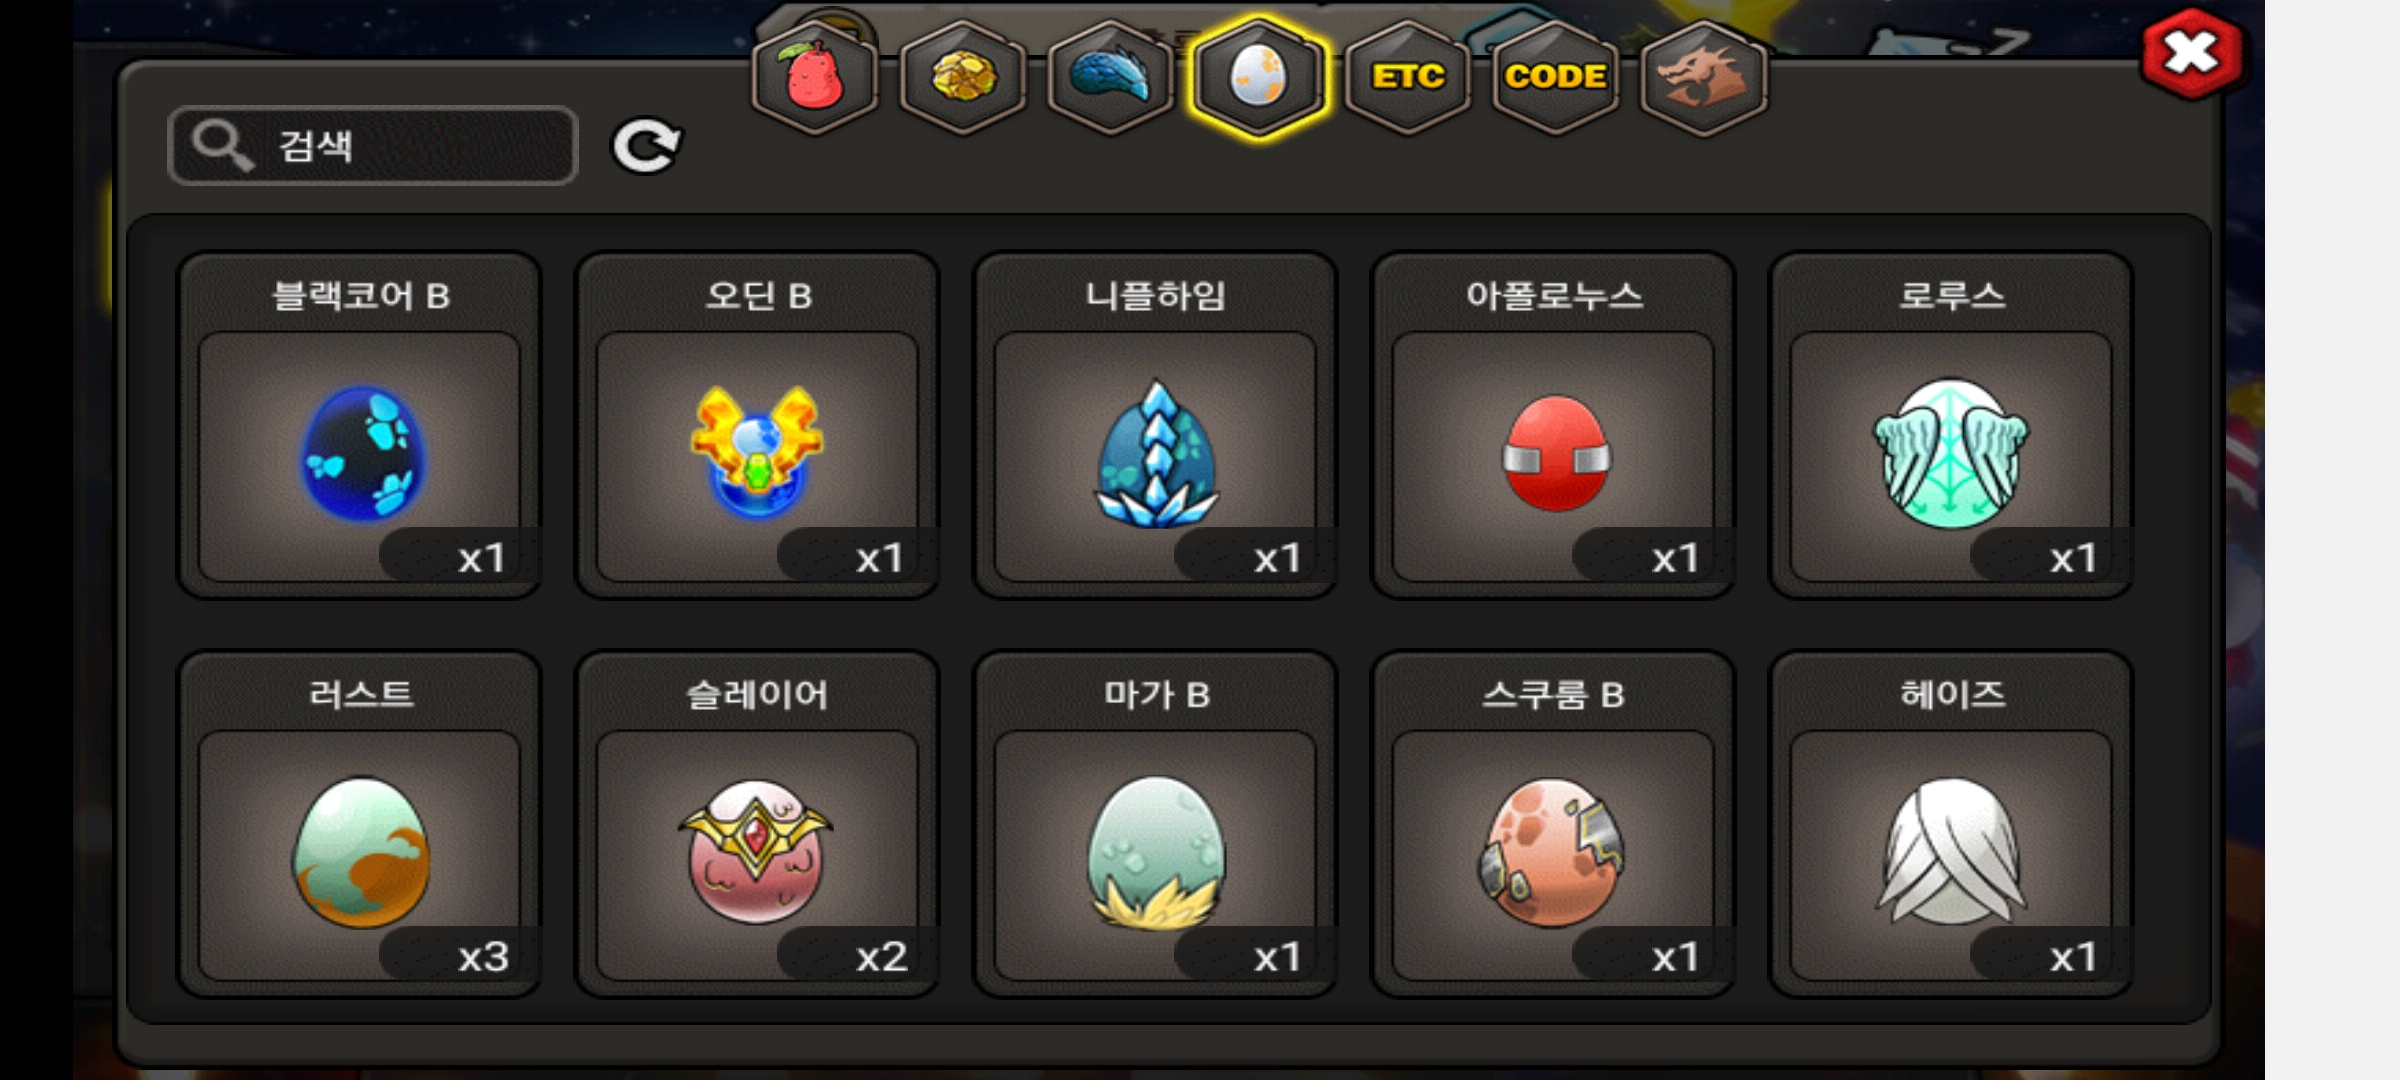The height and width of the screenshot is (1080, 2400).
Task: Open the red fruit food tab
Action: pos(815,77)
